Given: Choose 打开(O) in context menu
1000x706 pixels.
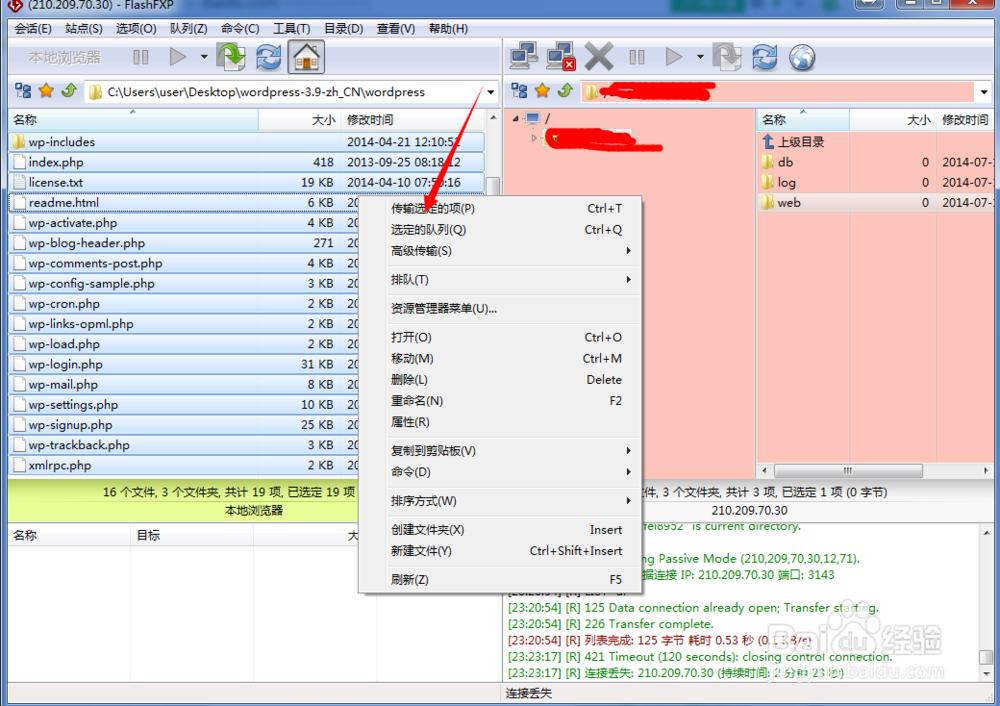Looking at the screenshot, I should 501,337.
